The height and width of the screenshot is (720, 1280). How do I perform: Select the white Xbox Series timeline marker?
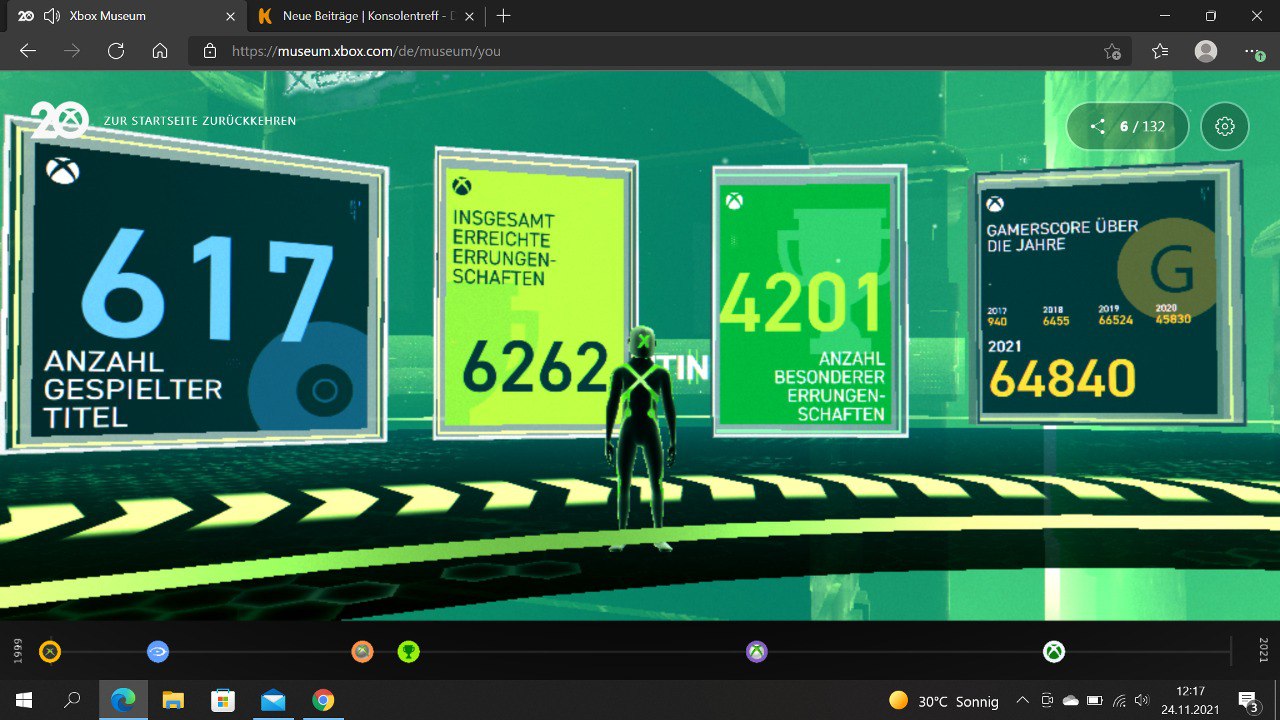point(1054,652)
